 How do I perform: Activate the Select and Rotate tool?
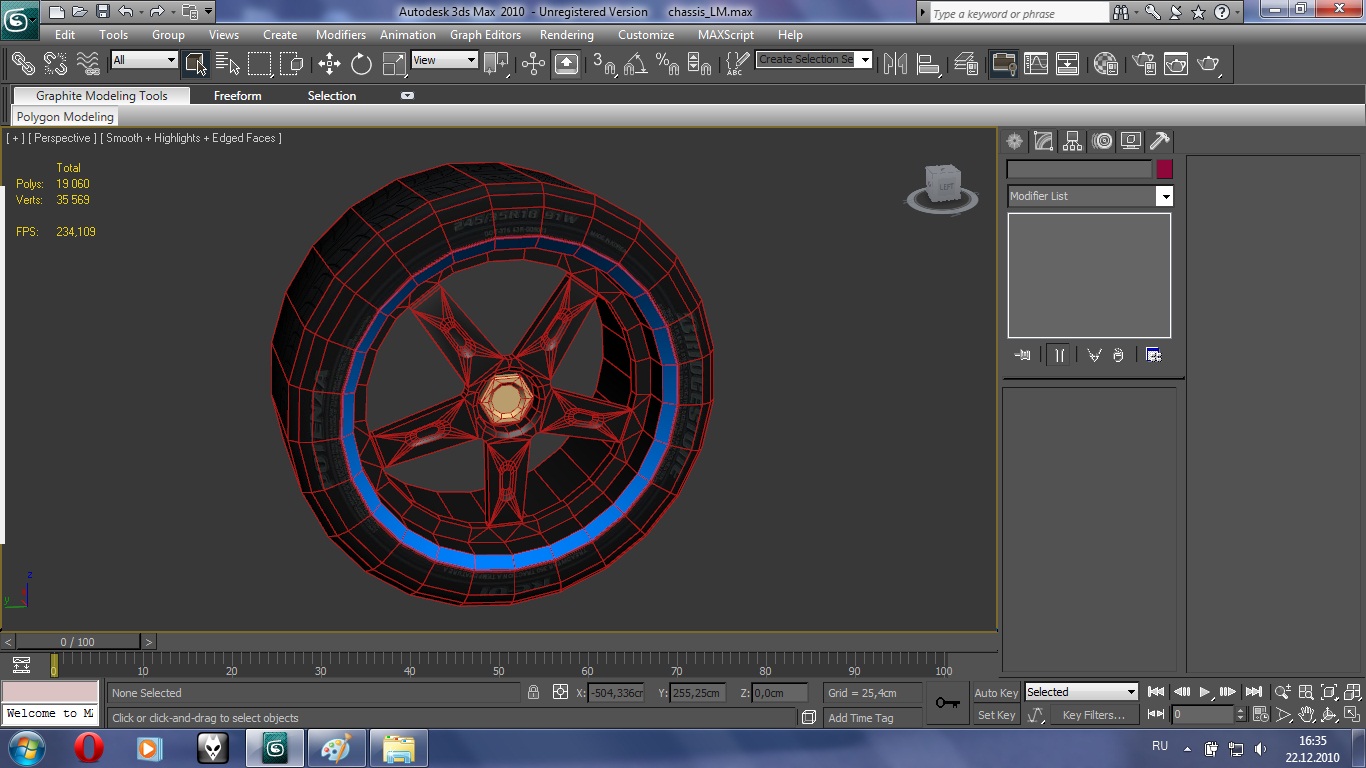361,64
